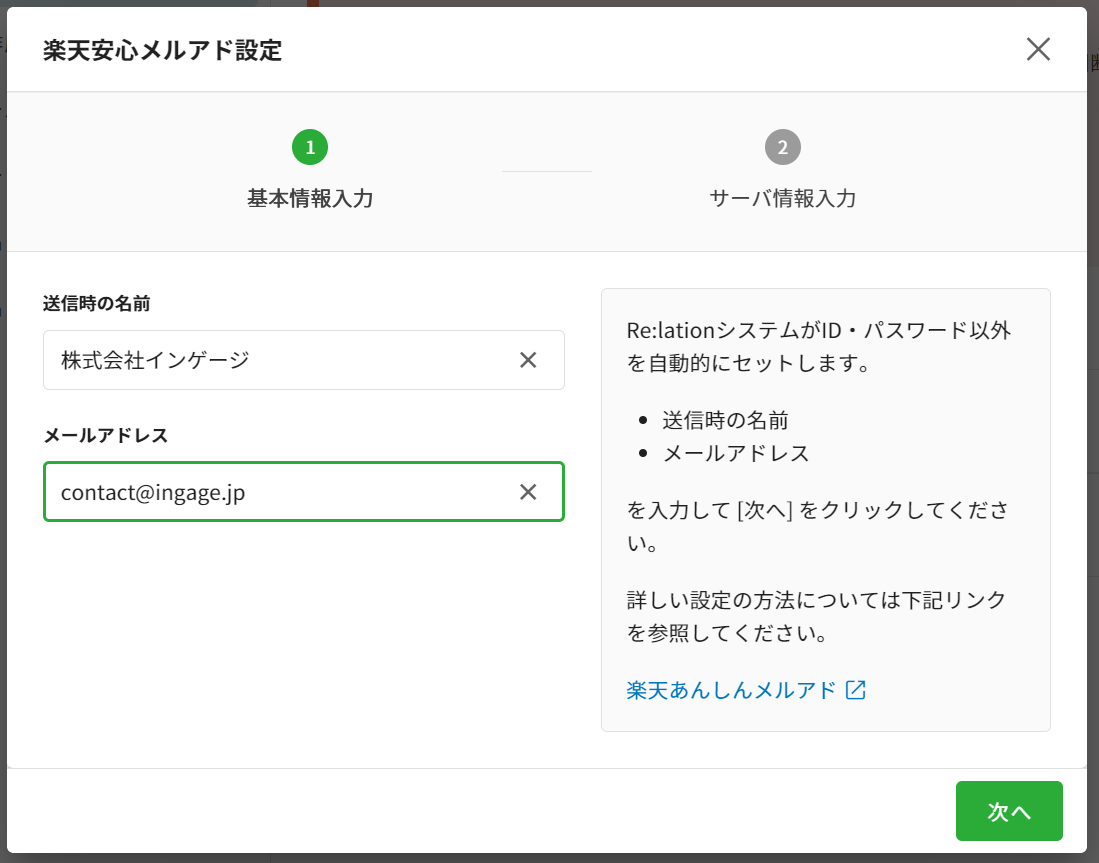Image resolution: width=1099 pixels, height=863 pixels.
Task: Click the connector line between the steps
Action: [x=546, y=171]
